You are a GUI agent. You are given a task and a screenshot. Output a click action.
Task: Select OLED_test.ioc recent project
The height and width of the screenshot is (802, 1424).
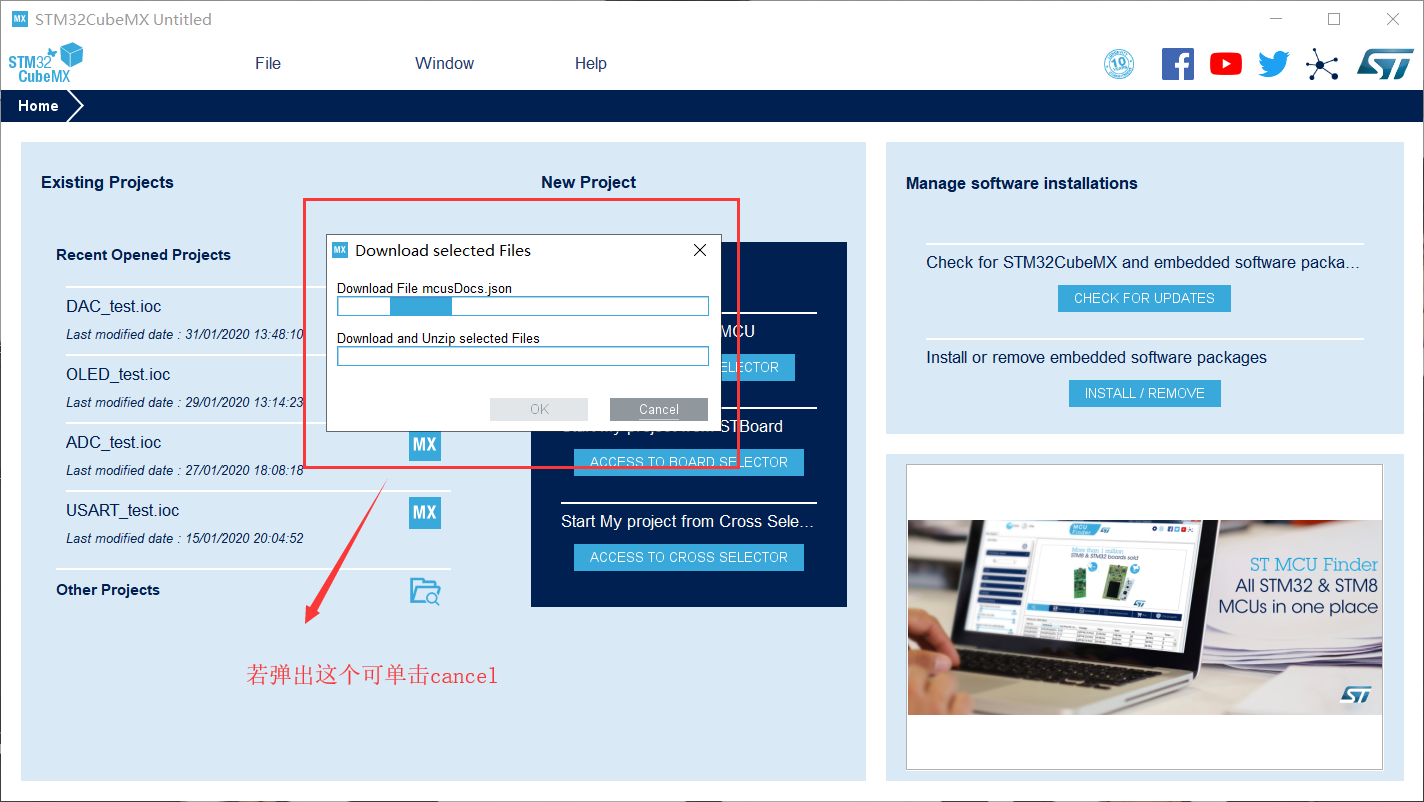pyautogui.click(x=118, y=374)
